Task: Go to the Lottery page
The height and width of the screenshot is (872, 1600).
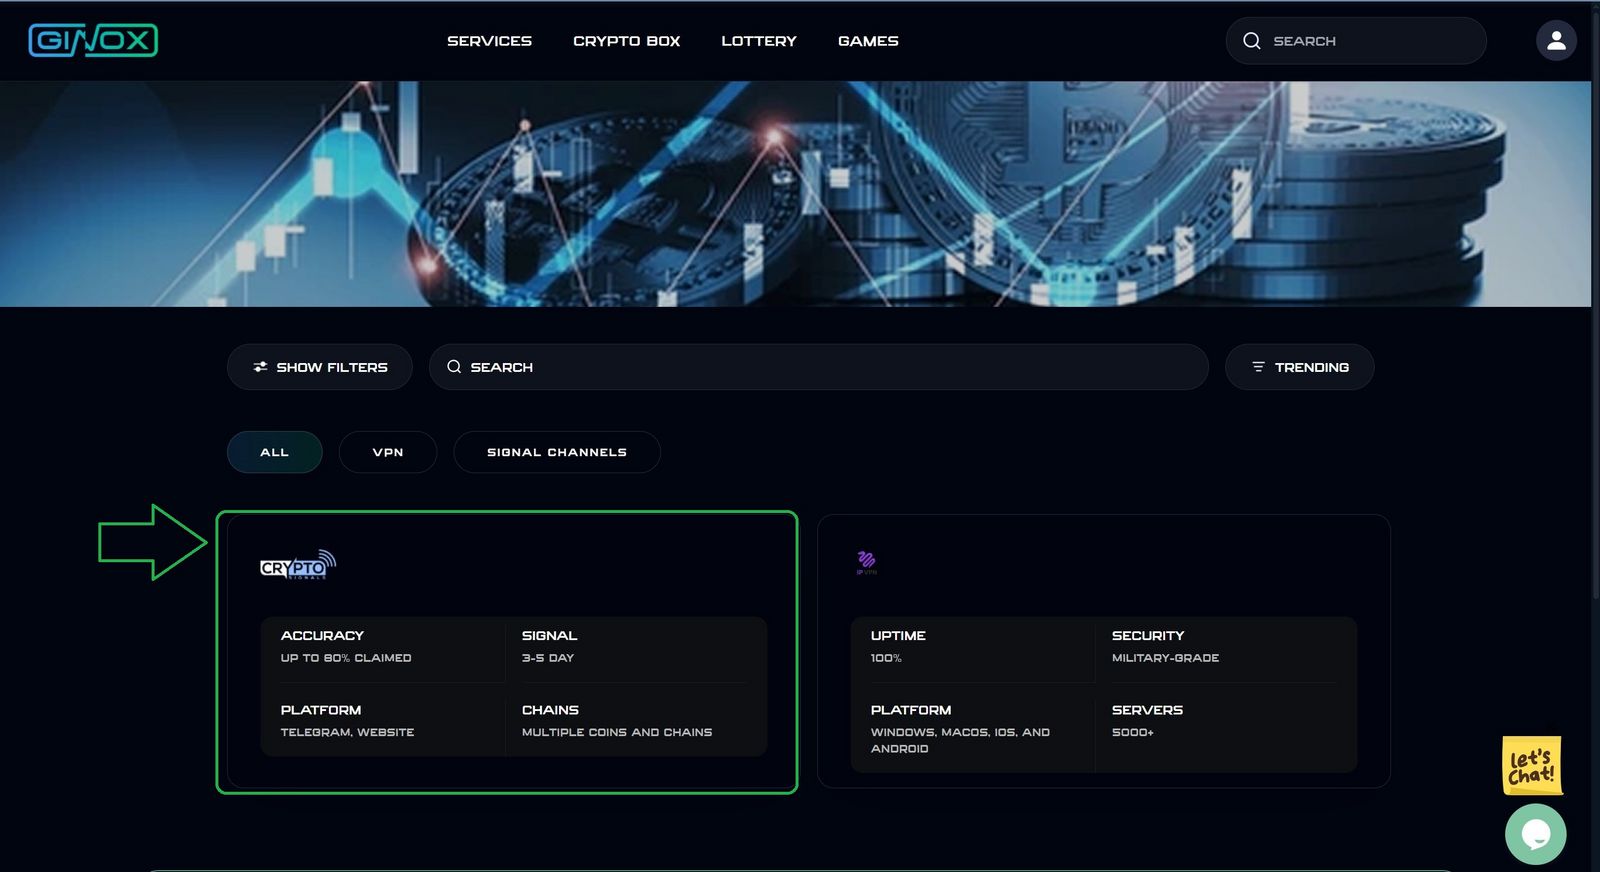Action: pyautogui.click(x=759, y=41)
